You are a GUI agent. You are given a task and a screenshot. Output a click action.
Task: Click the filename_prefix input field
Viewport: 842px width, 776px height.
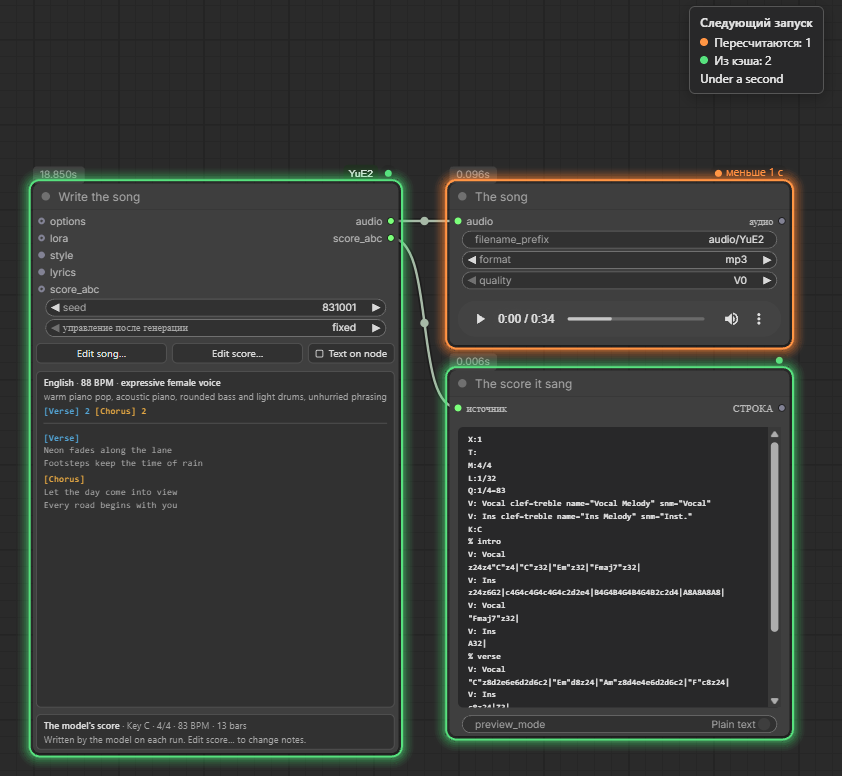point(619,240)
